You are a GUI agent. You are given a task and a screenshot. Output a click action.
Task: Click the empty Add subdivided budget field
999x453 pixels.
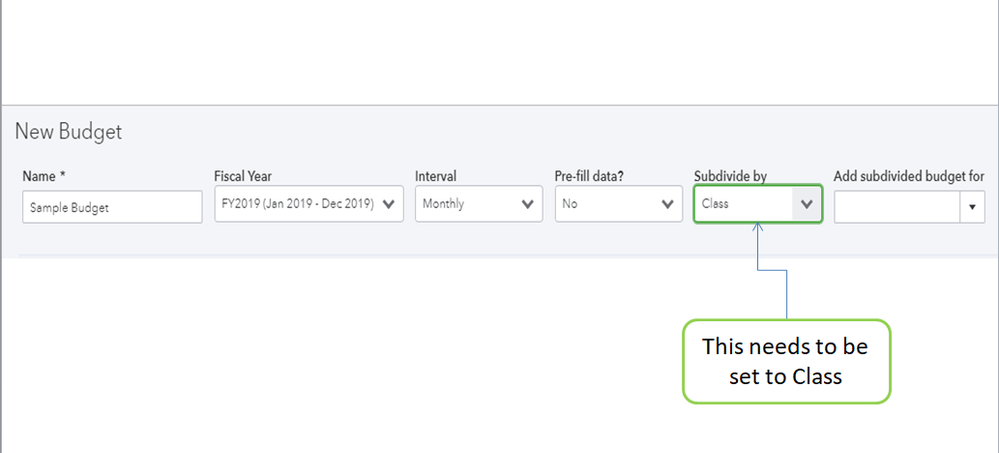point(896,207)
